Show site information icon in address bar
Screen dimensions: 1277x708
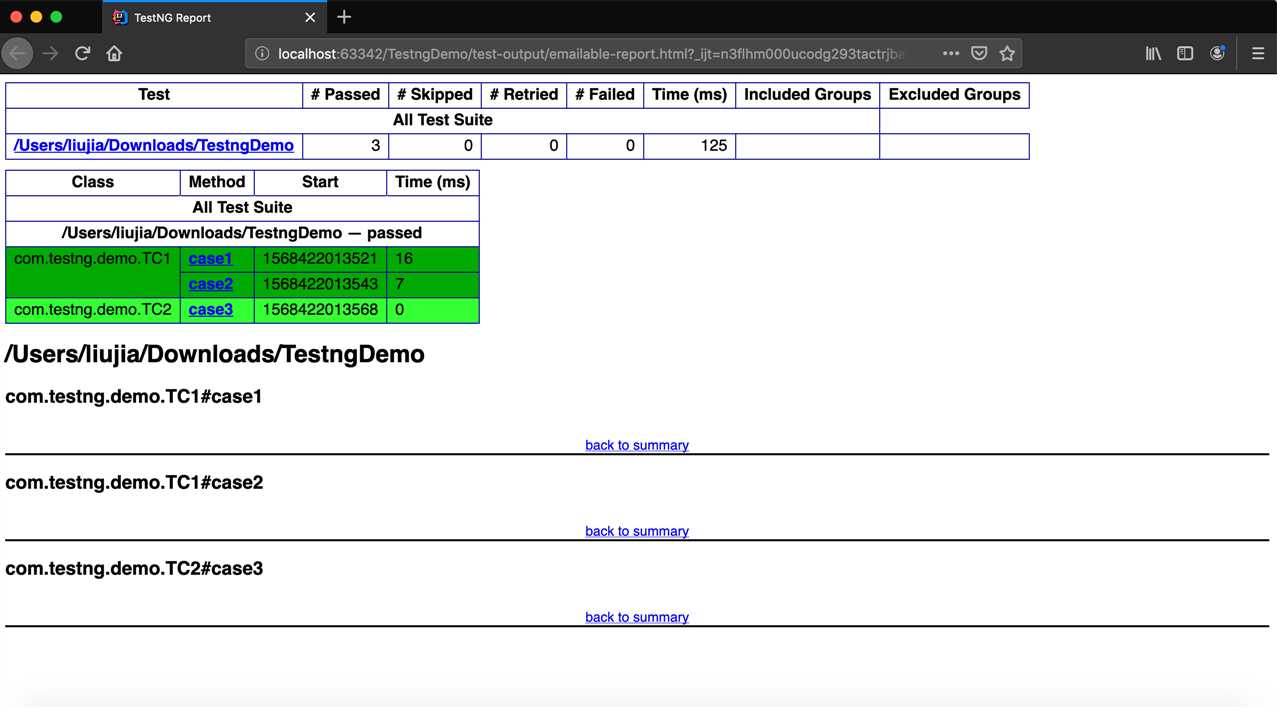click(x=262, y=53)
